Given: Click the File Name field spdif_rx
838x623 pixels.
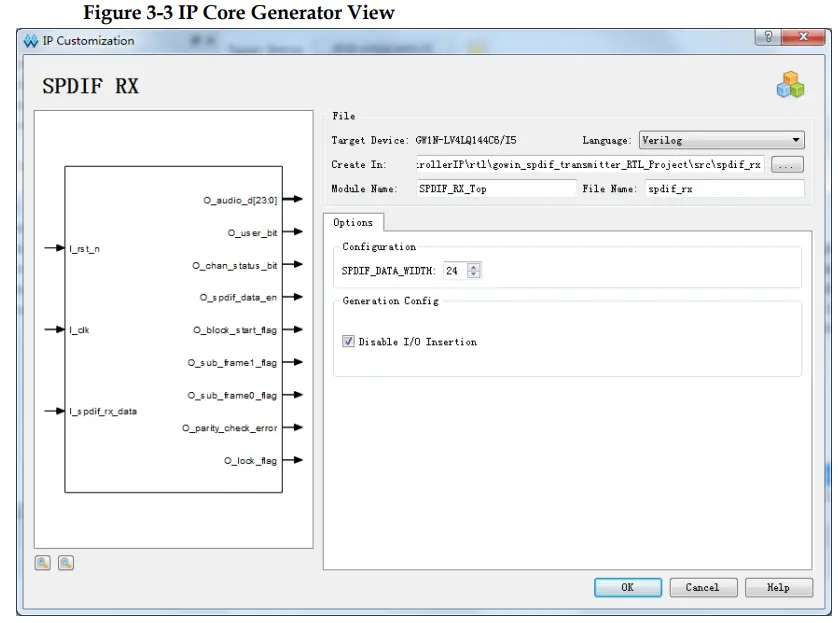Looking at the screenshot, I should pyautogui.click(x=724, y=189).
